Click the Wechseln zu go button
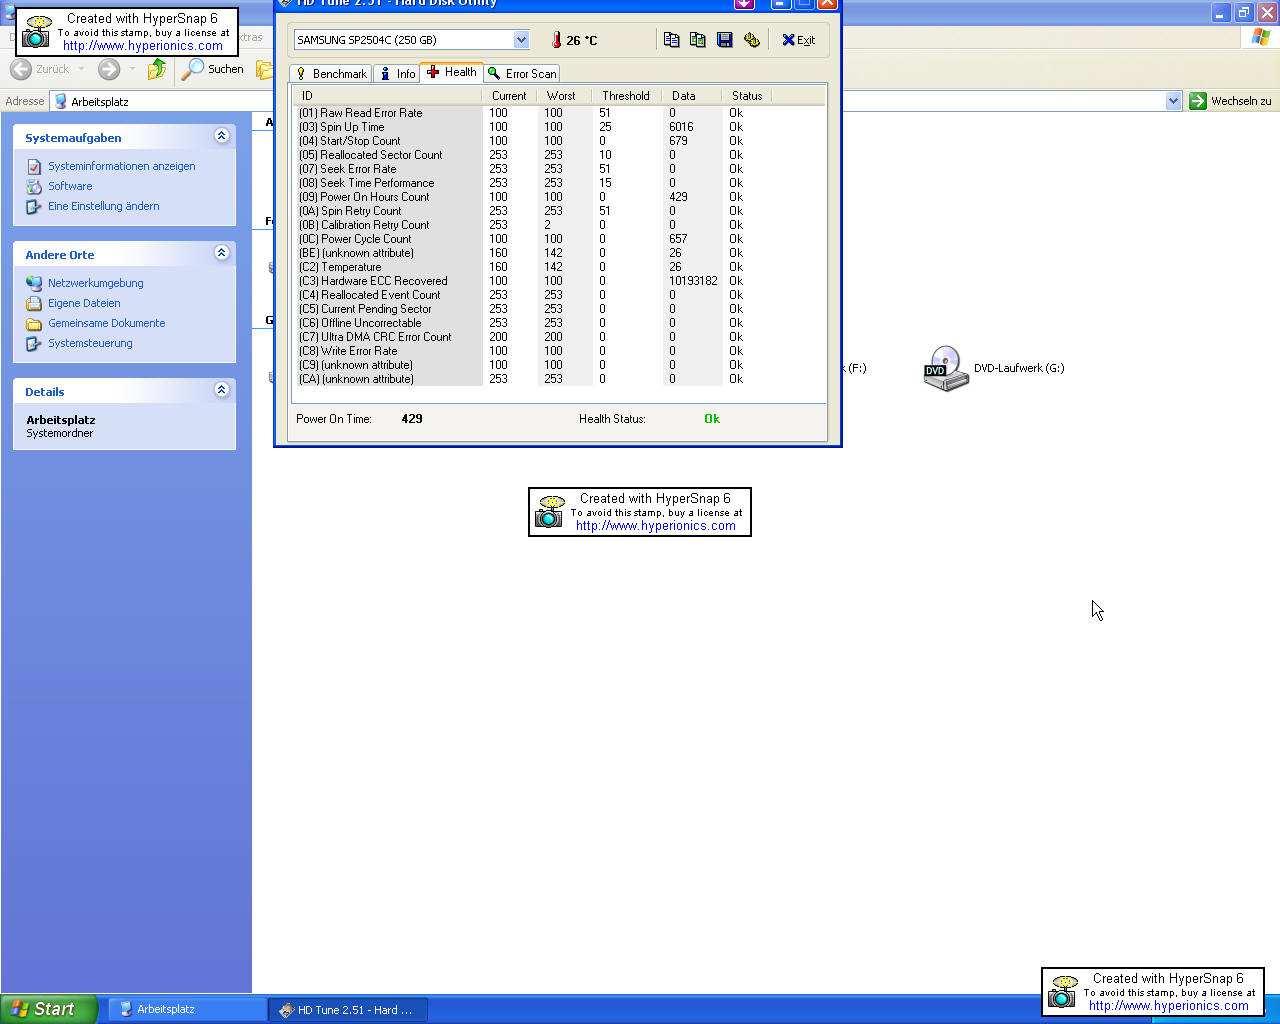 coord(1231,101)
